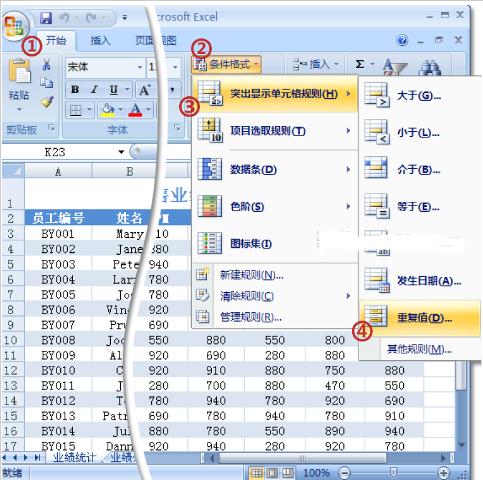
Task: Click the Office button logo
Action: pyautogui.click(x=14, y=26)
